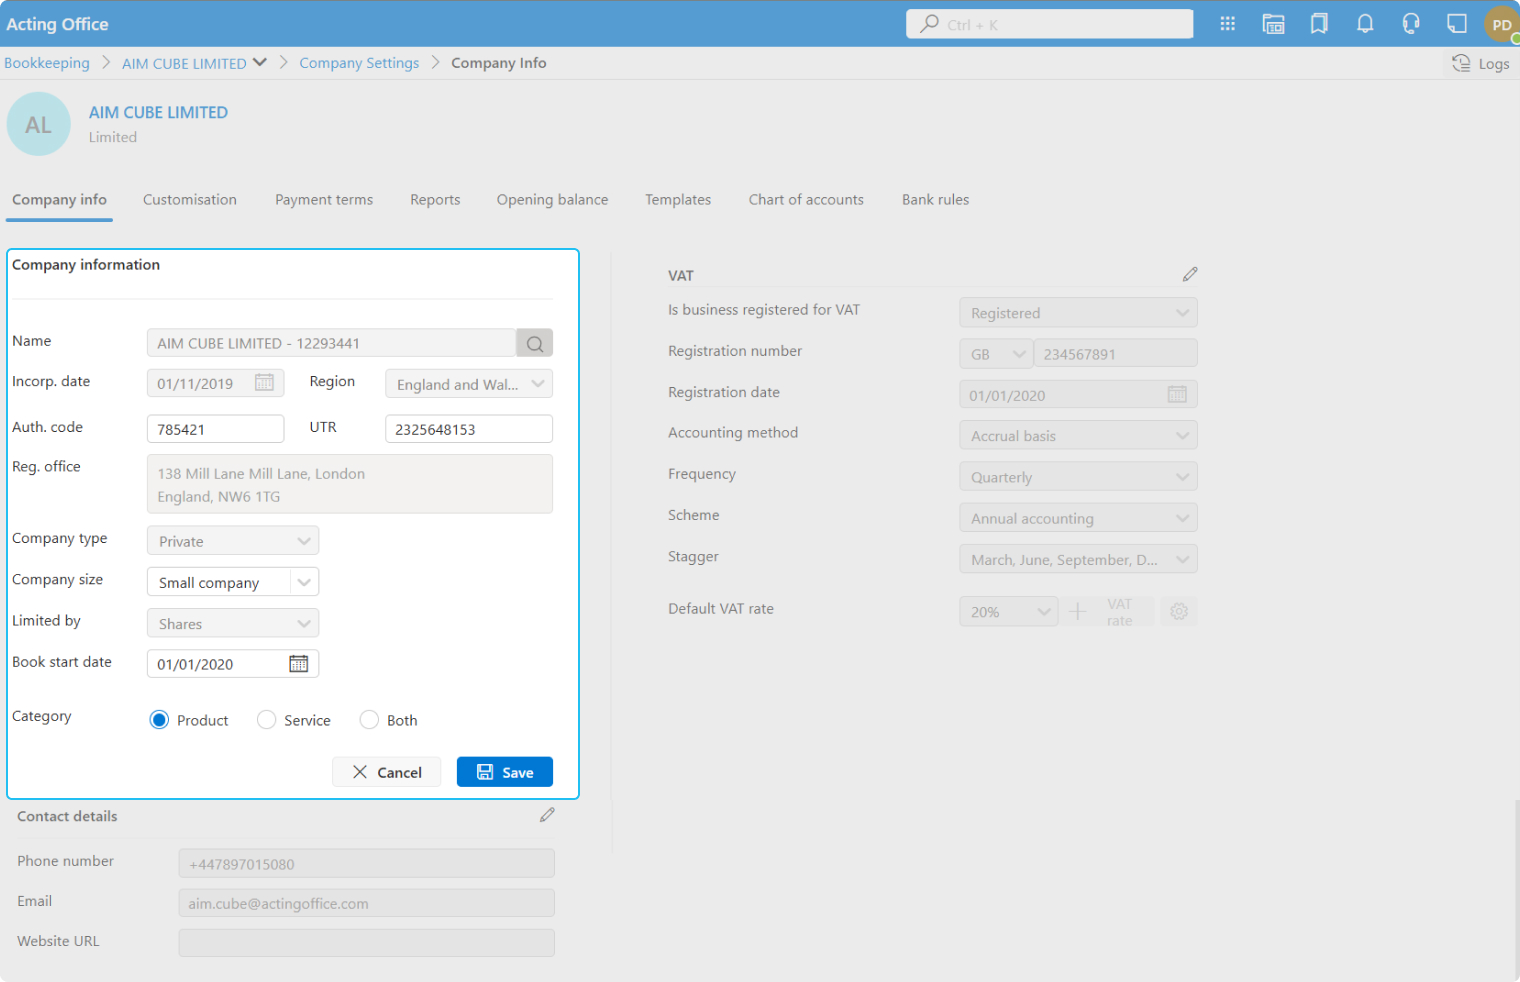Save the company information

(504, 772)
